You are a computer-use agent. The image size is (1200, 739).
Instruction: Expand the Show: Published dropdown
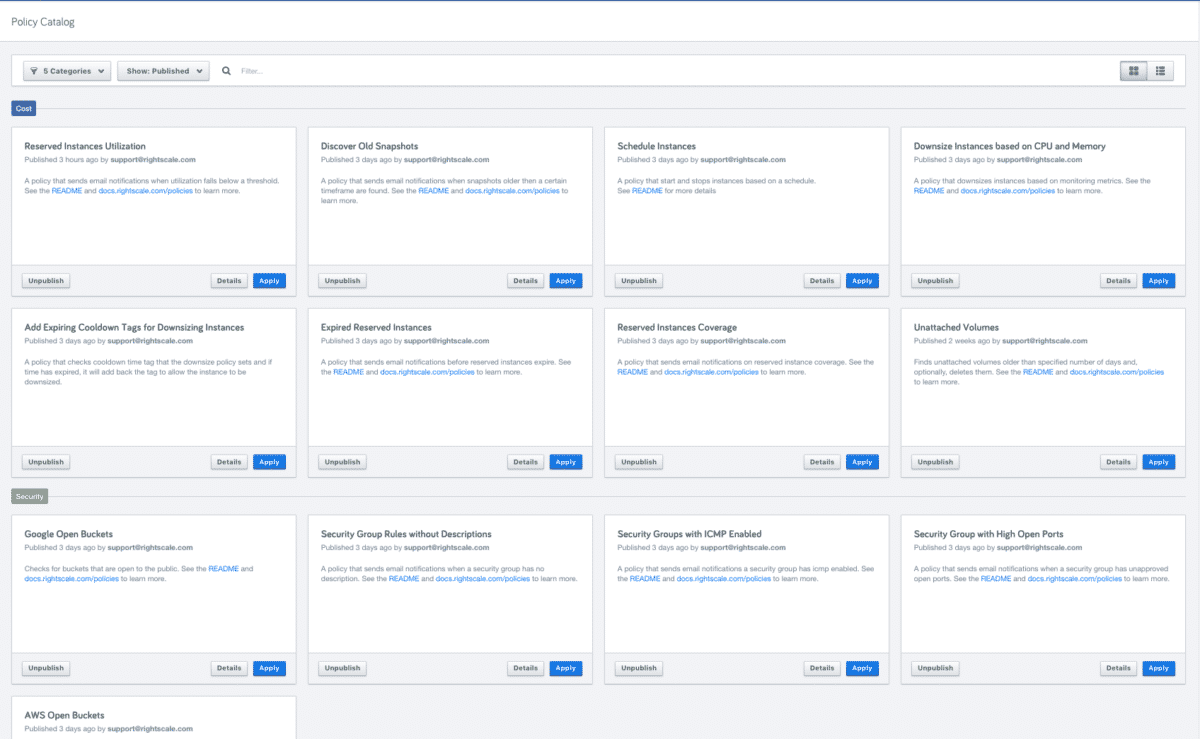(x=163, y=71)
